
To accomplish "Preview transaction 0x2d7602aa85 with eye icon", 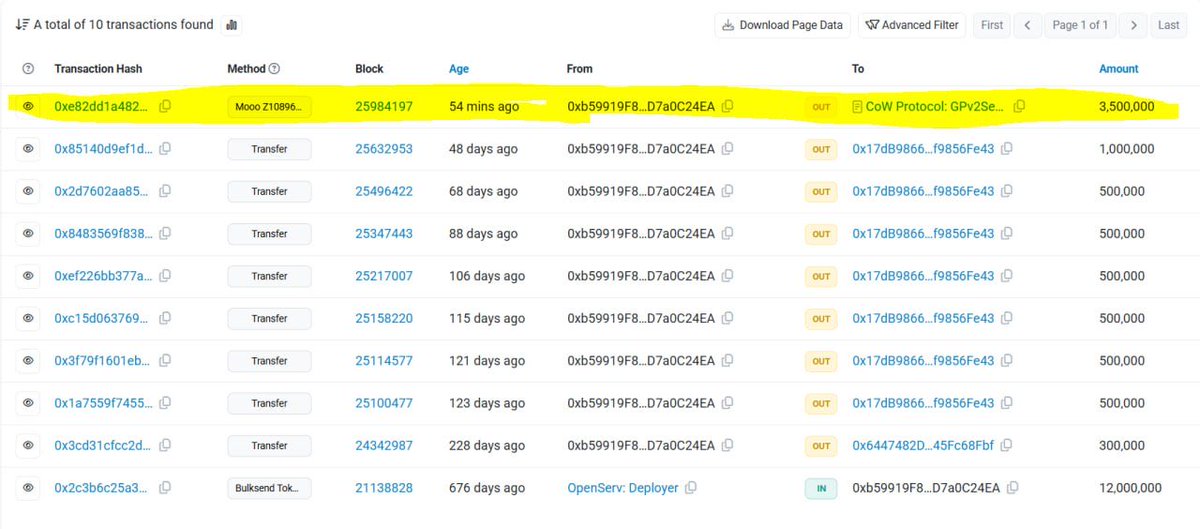I will click(28, 191).
